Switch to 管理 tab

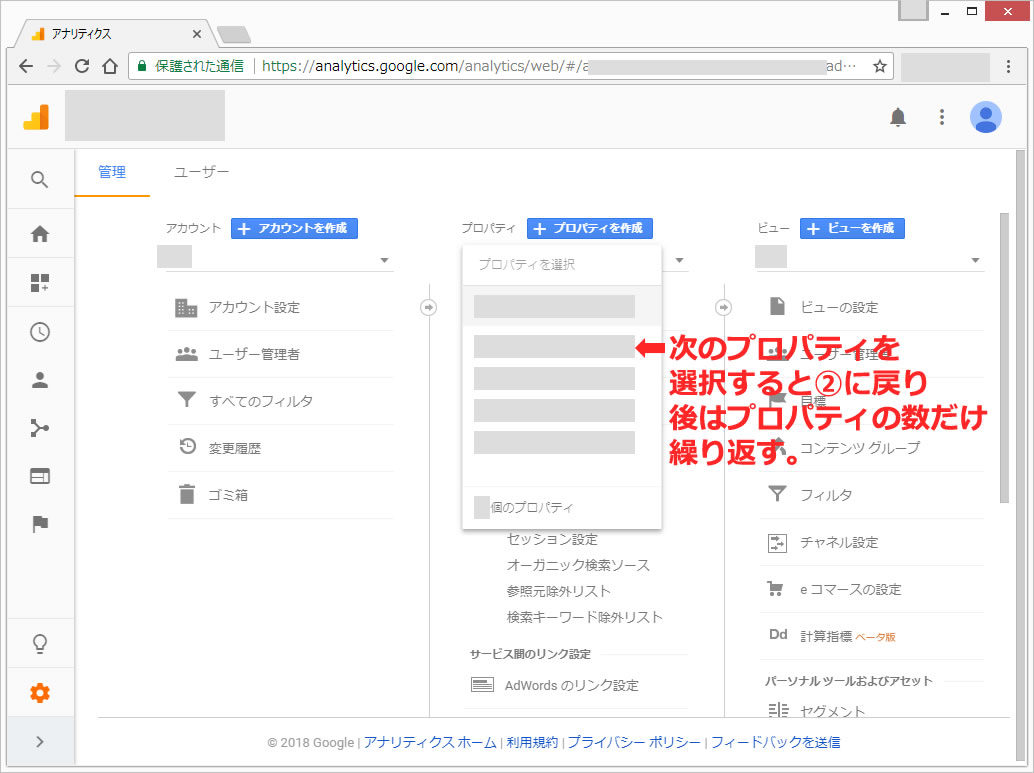point(112,172)
